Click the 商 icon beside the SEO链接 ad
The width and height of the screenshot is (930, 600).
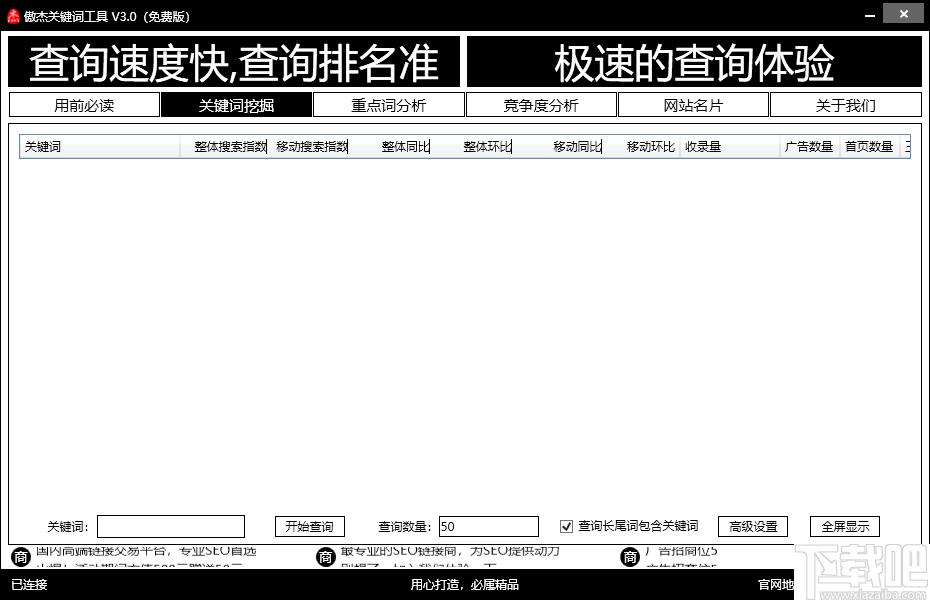point(326,557)
